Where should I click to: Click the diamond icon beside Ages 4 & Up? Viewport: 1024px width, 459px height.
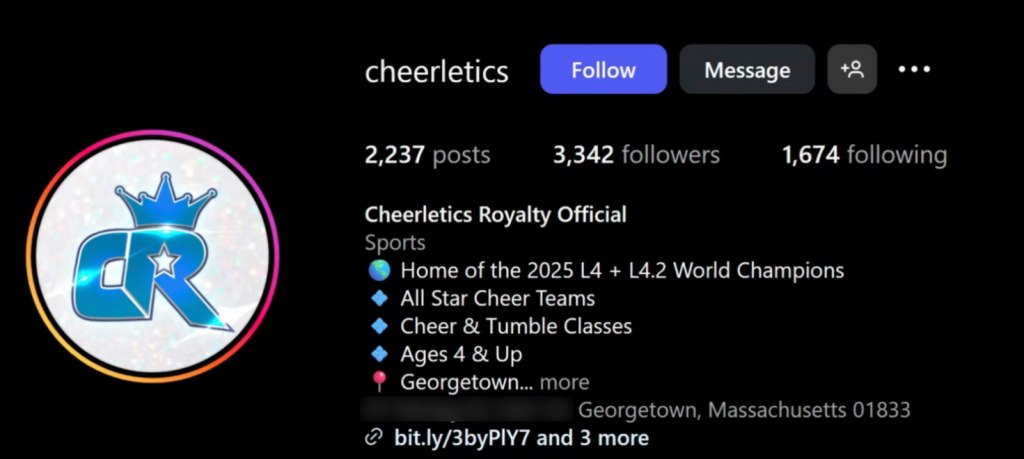(x=378, y=354)
